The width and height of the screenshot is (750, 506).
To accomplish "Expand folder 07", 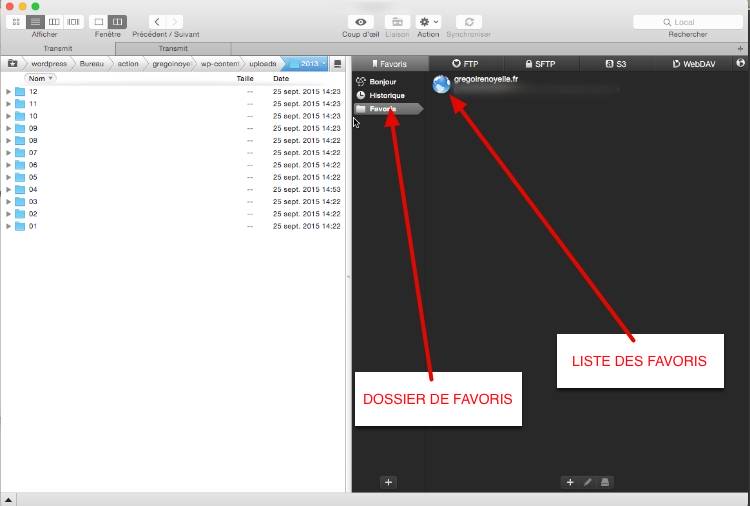I will tap(8, 153).
